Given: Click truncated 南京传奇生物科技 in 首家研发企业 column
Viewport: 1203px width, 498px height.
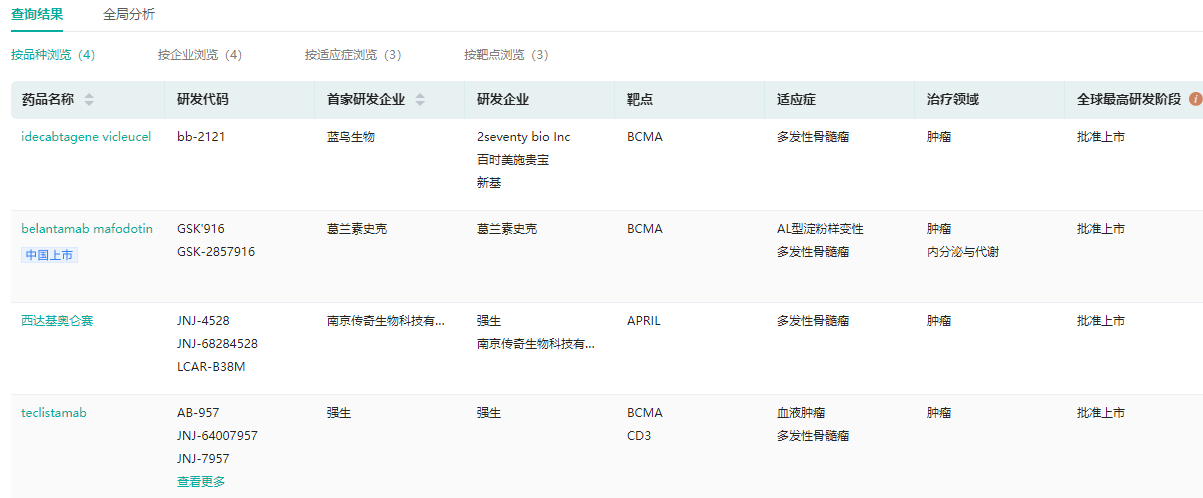Looking at the screenshot, I should pyautogui.click(x=386, y=321).
